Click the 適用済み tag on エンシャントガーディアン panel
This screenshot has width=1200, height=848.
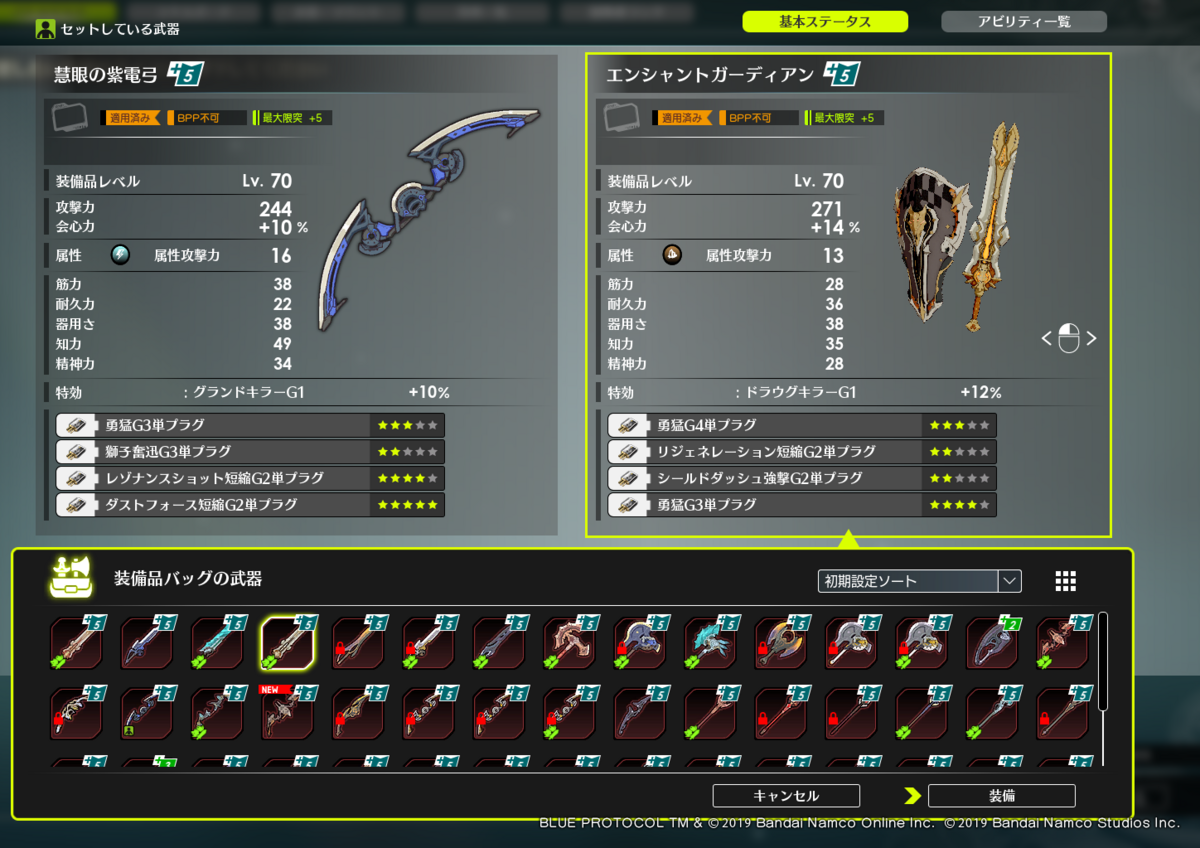(684, 118)
